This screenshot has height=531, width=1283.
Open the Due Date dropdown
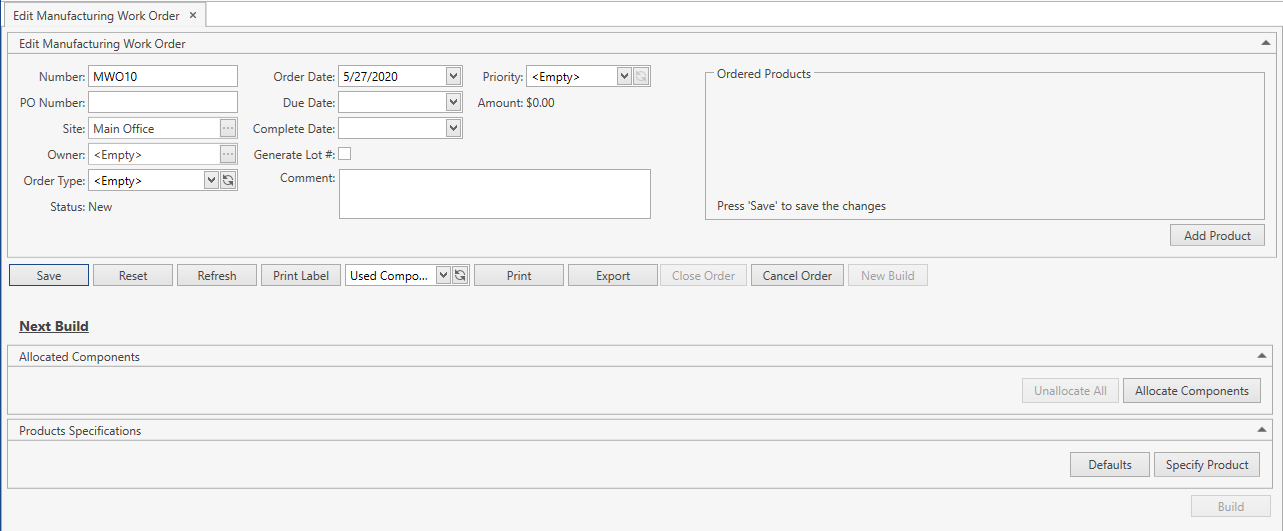coord(453,102)
